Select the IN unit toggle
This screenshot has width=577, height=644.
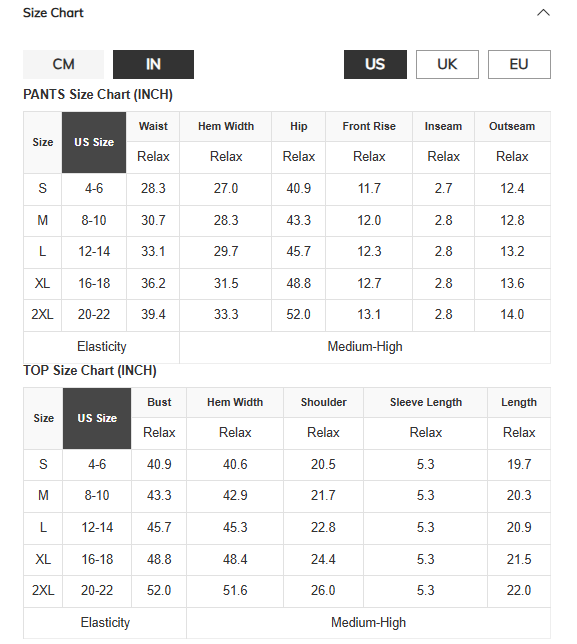pyautogui.click(x=153, y=64)
